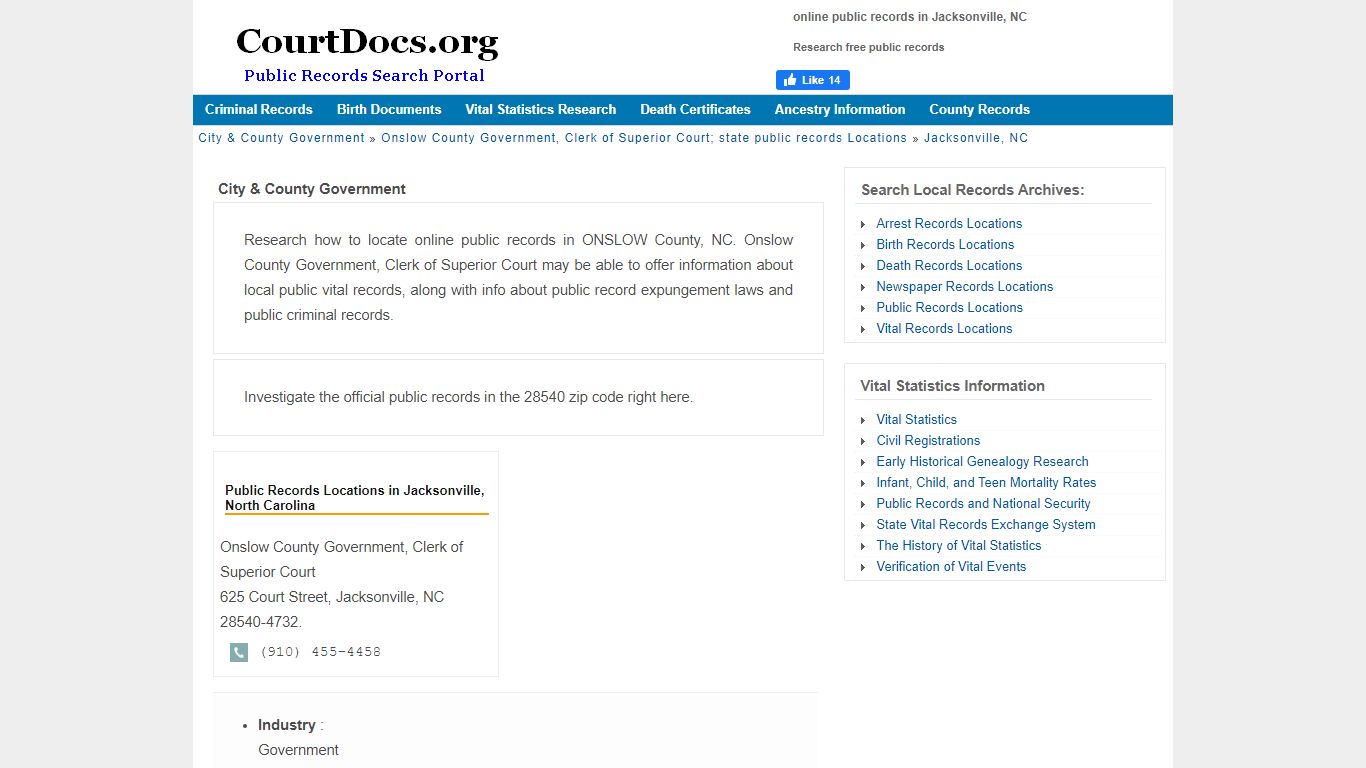Visit the Early Historical Genealogy Research link

982,462
